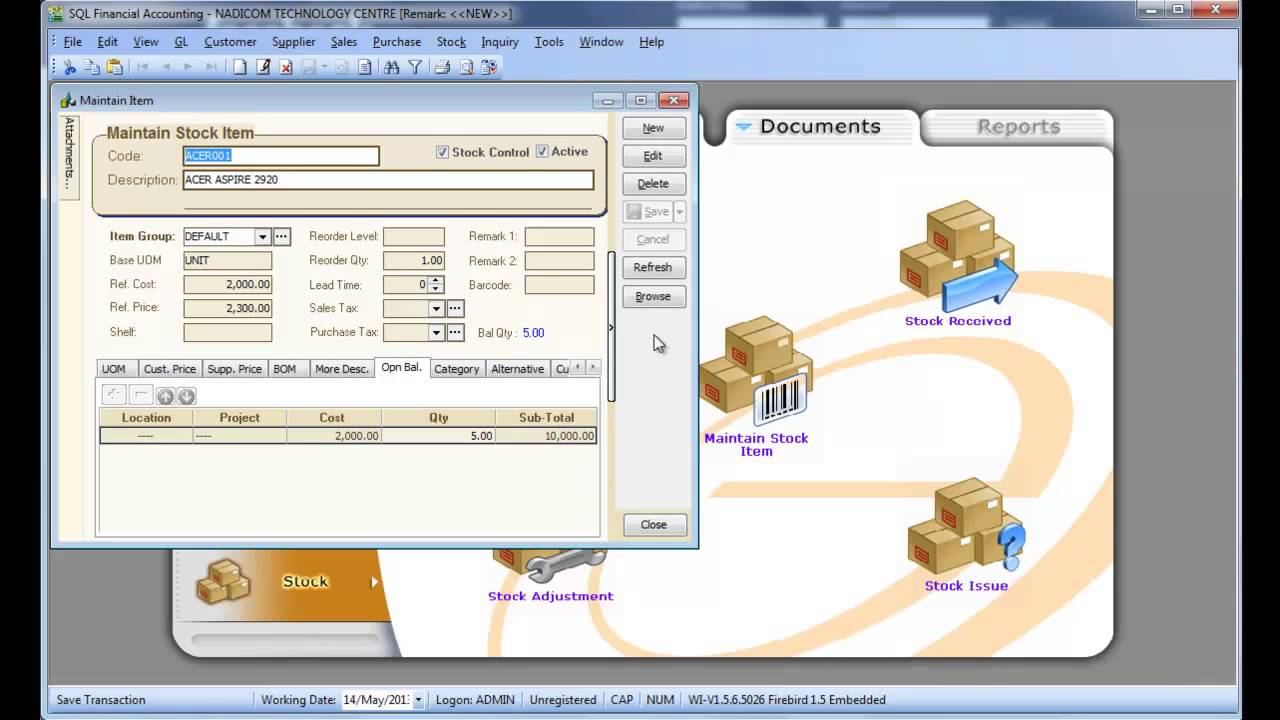Viewport: 1280px width, 720px height.
Task: Click the ellipsis button beside Purchase Tax
Action: point(455,333)
